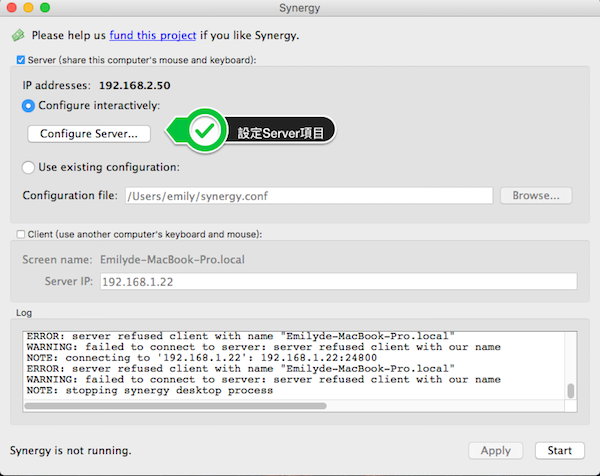
Task: Click the IP address 192.168.2.50 text
Action: pyautogui.click(x=135, y=85)
